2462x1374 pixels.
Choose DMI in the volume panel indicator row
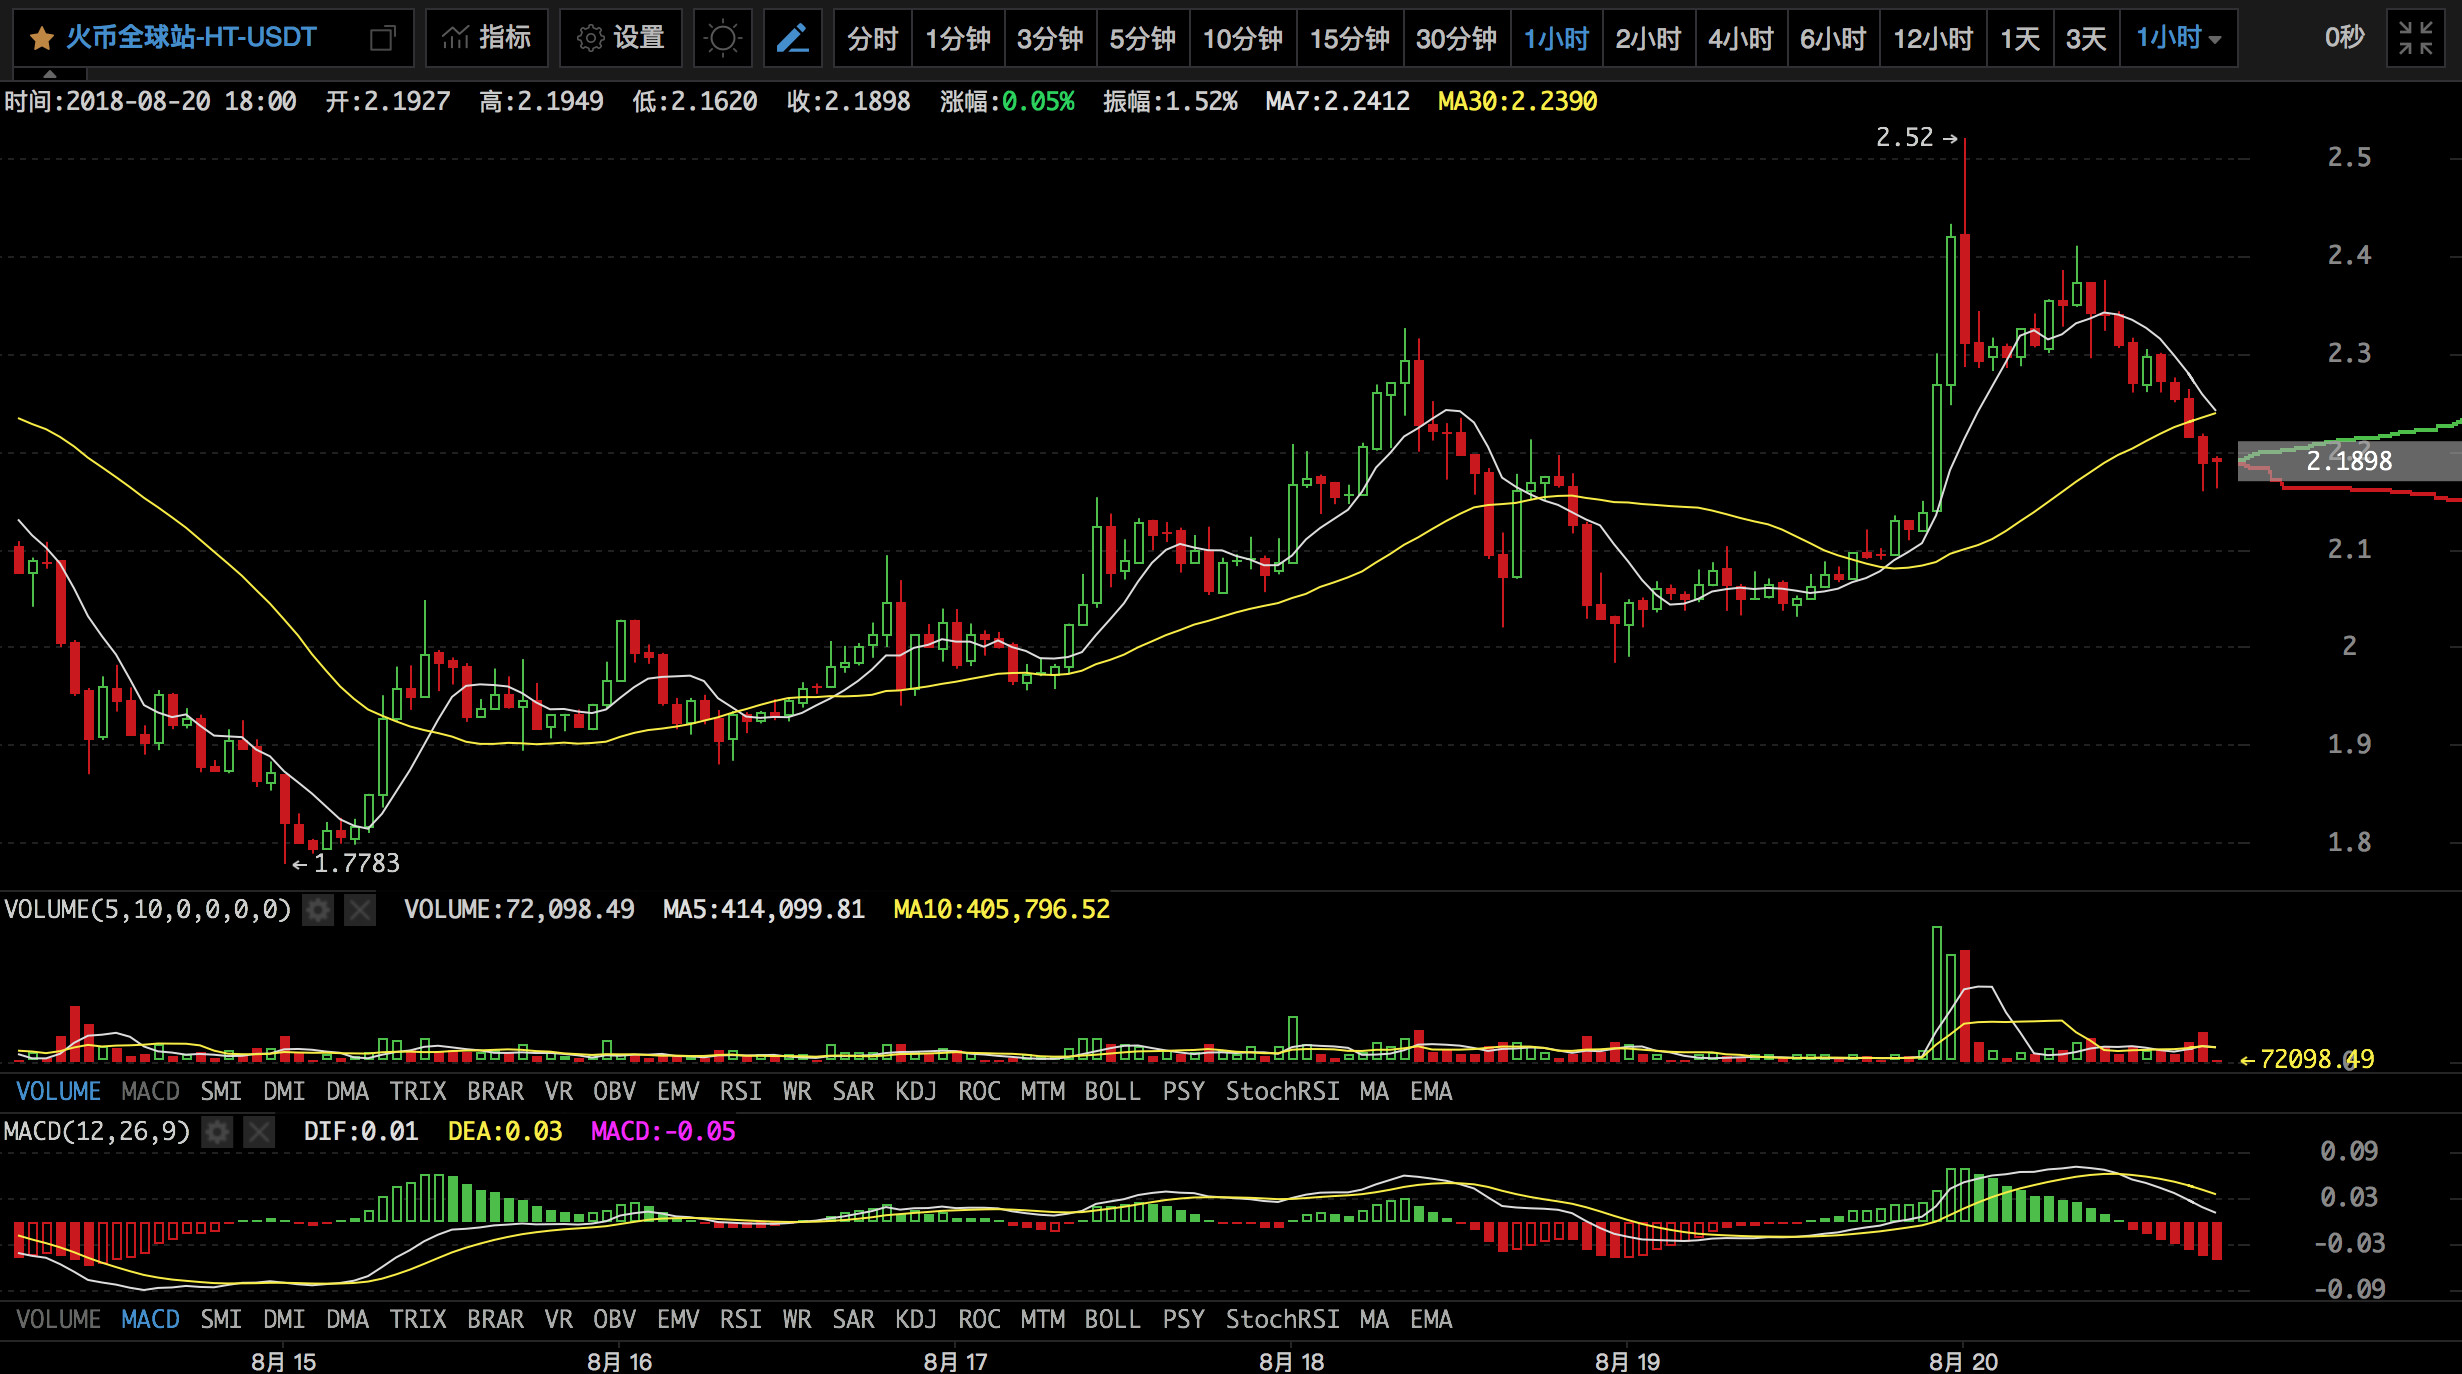[x=284, y=1091]
